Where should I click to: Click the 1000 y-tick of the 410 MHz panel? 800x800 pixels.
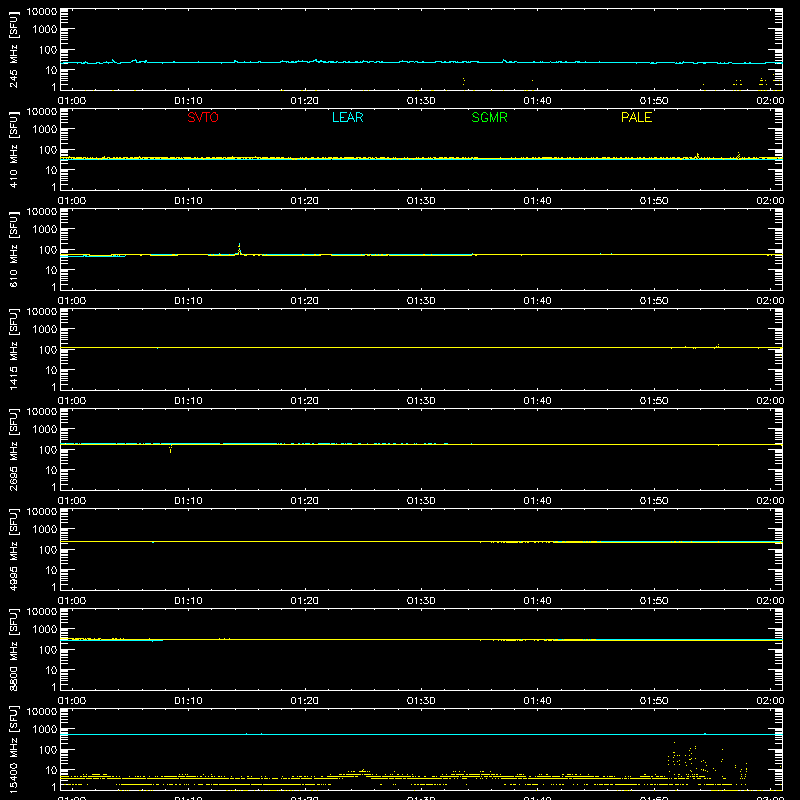coord(45,130)
